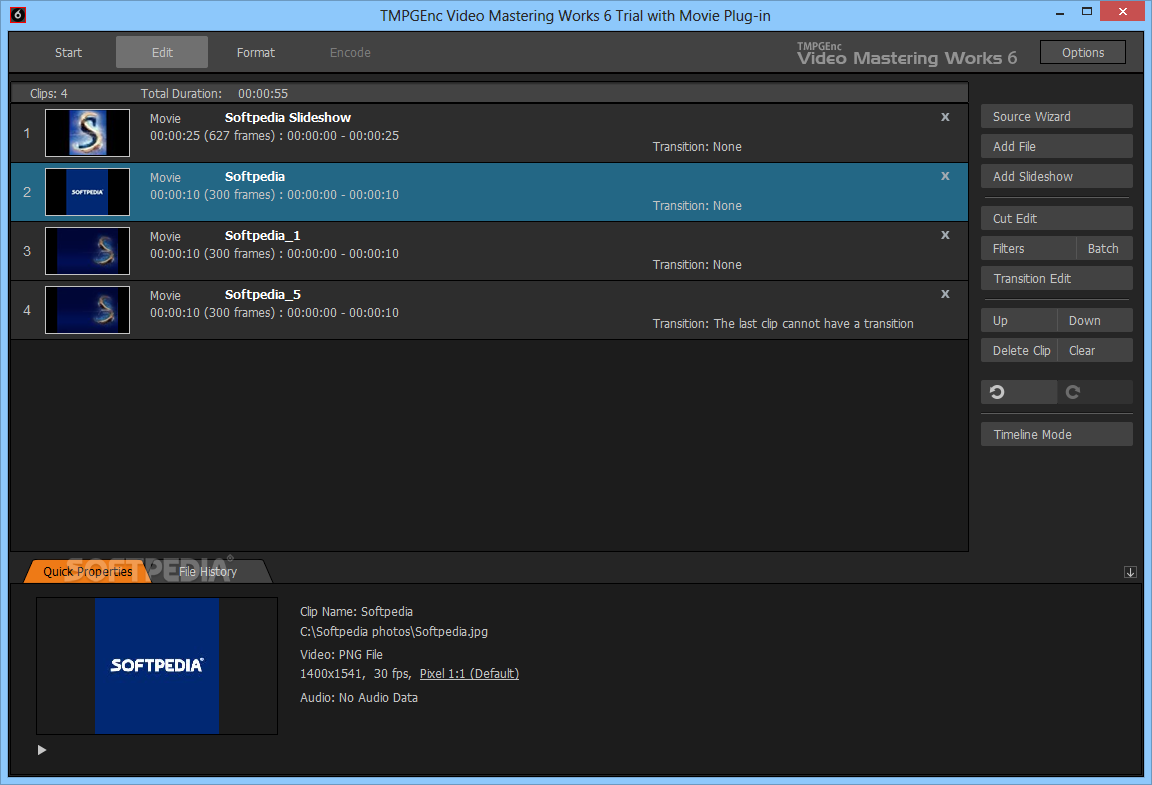The height and width of the screenshot is (785, 1152).
Task: Click the file path C:\Softpedia photos\Softpedia.jpg
Action: click(394, 631)
